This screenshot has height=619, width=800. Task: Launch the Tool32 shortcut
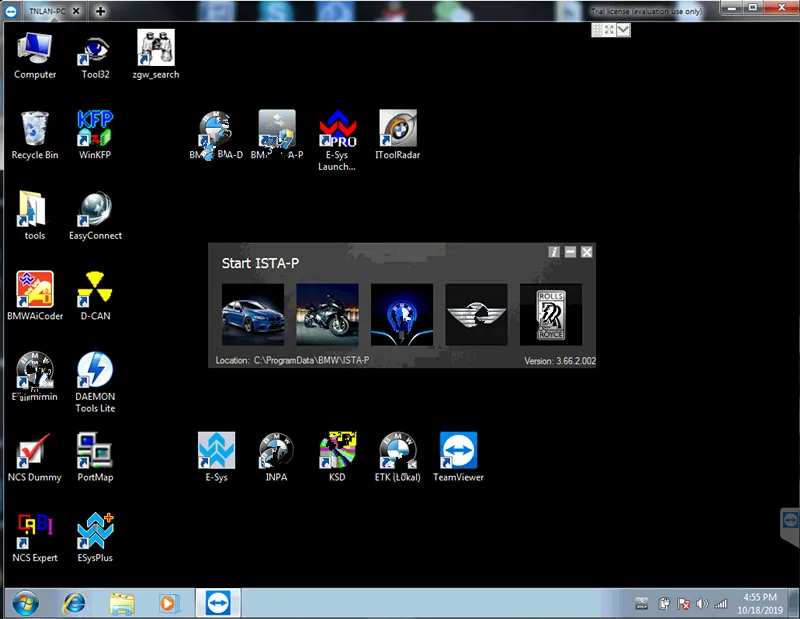[x=95, y=55]
